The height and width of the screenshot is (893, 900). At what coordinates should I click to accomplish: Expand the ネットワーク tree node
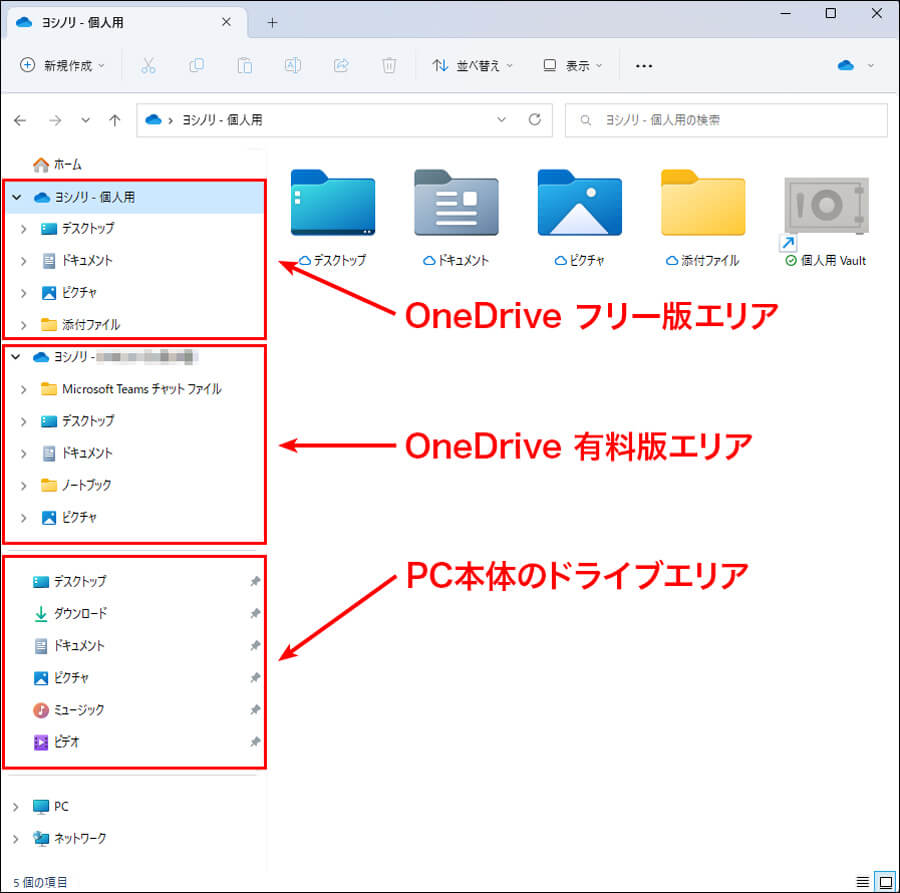point(15,839)
